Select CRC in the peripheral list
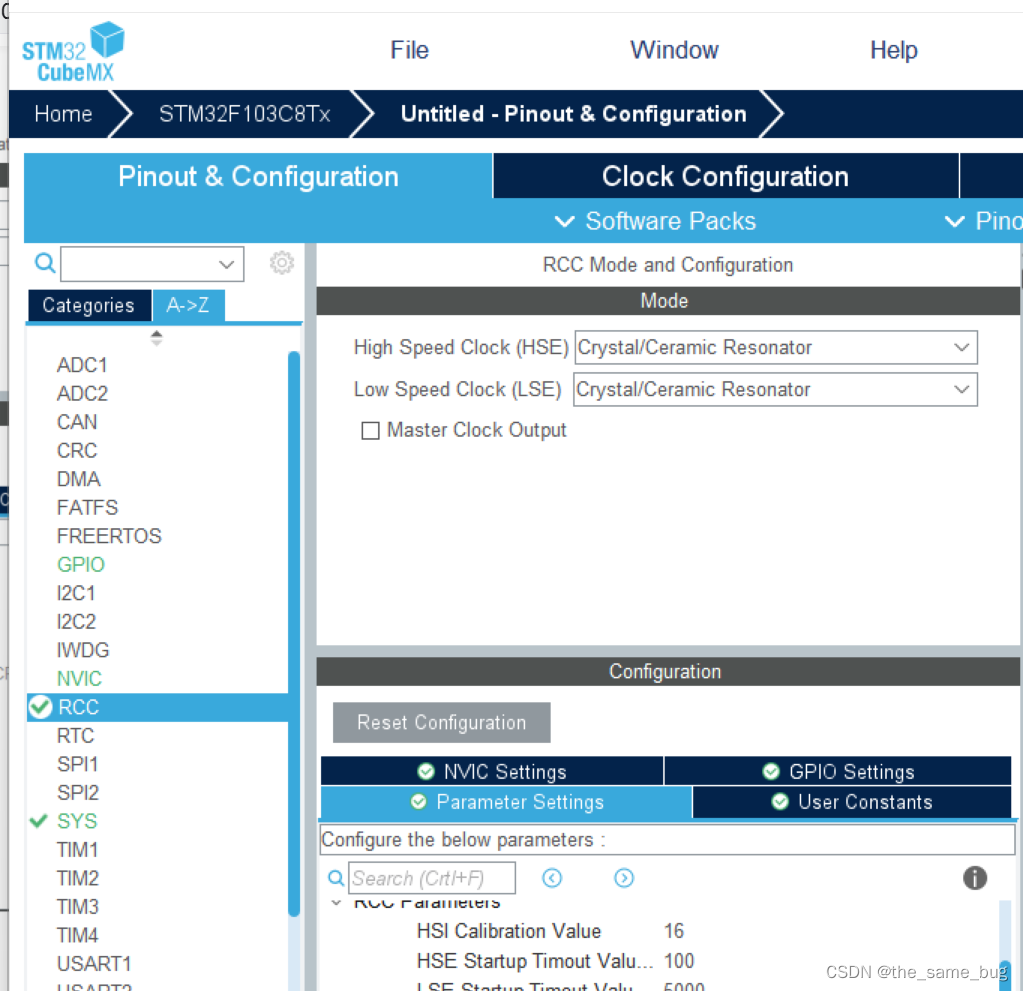1023x991 pixels. pyautogui.click(x=77, y=450)
